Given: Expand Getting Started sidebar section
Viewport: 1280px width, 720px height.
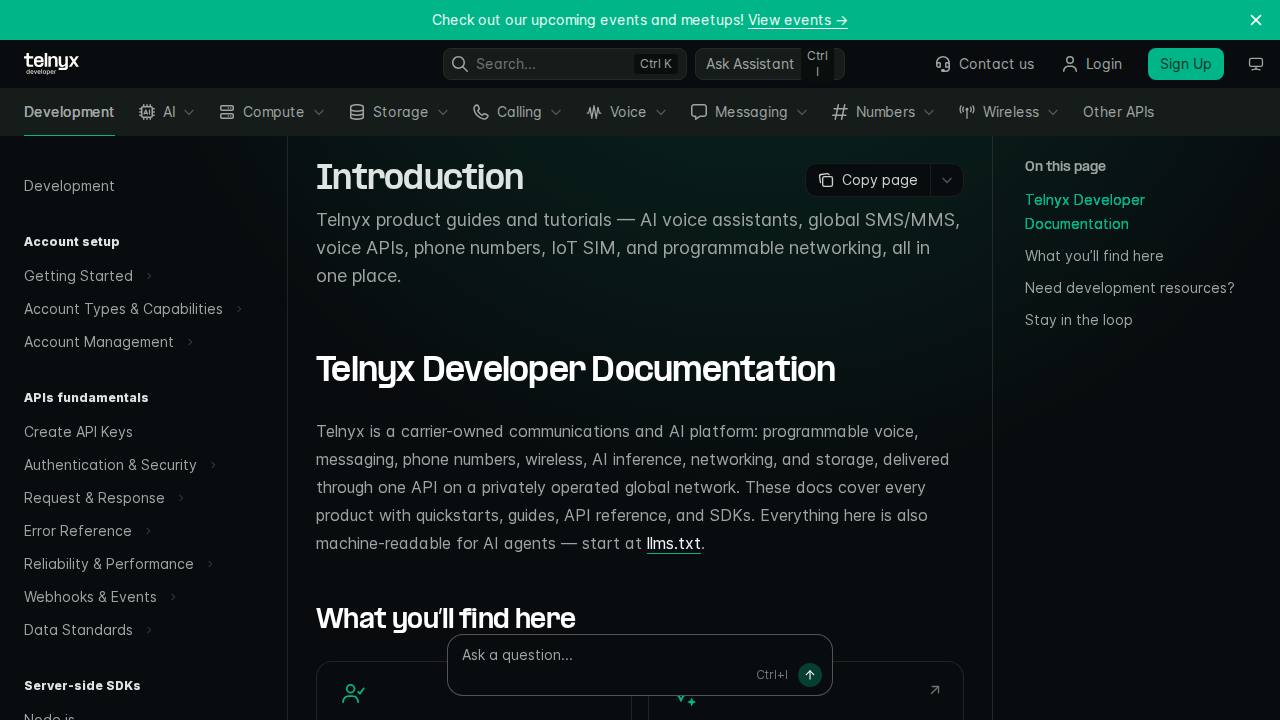Looking at the screenshot, I should (x=149, y=276).
